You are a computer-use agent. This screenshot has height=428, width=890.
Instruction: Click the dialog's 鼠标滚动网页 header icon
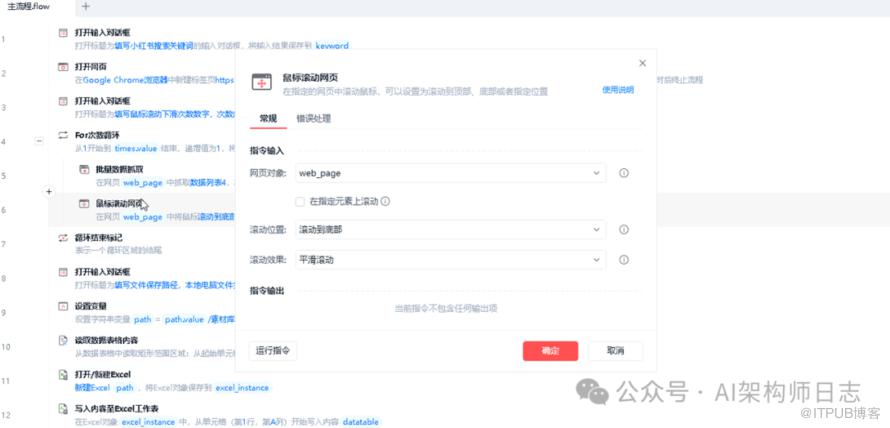pos(262,82)
